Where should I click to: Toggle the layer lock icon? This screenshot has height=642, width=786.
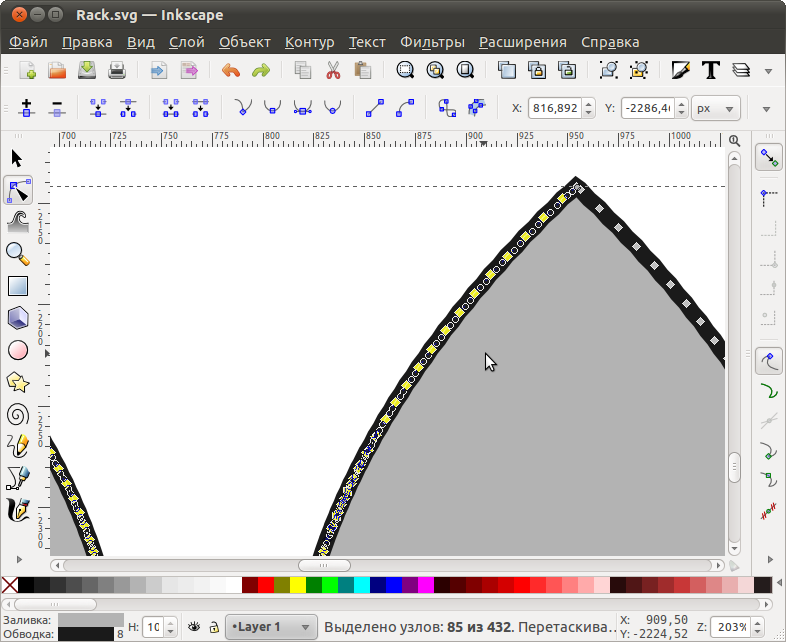(214, 627)
